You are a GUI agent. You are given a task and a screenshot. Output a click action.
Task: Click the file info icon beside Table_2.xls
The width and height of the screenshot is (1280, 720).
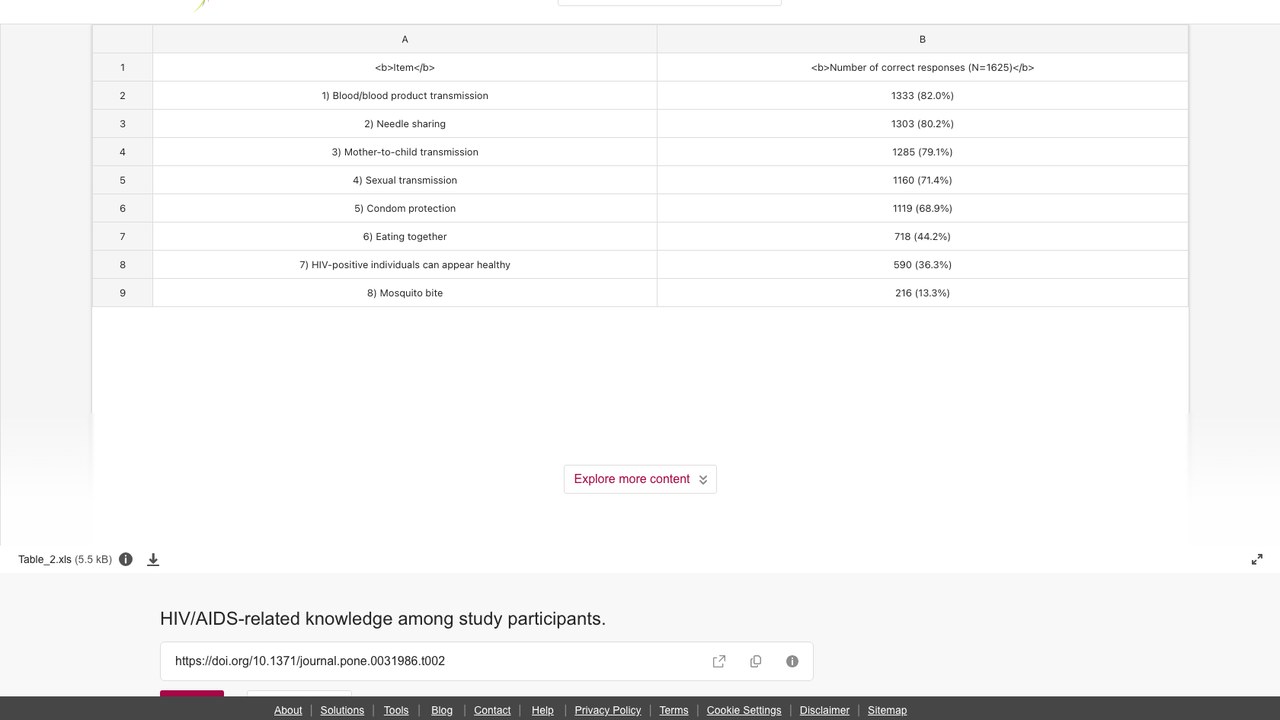126,559
